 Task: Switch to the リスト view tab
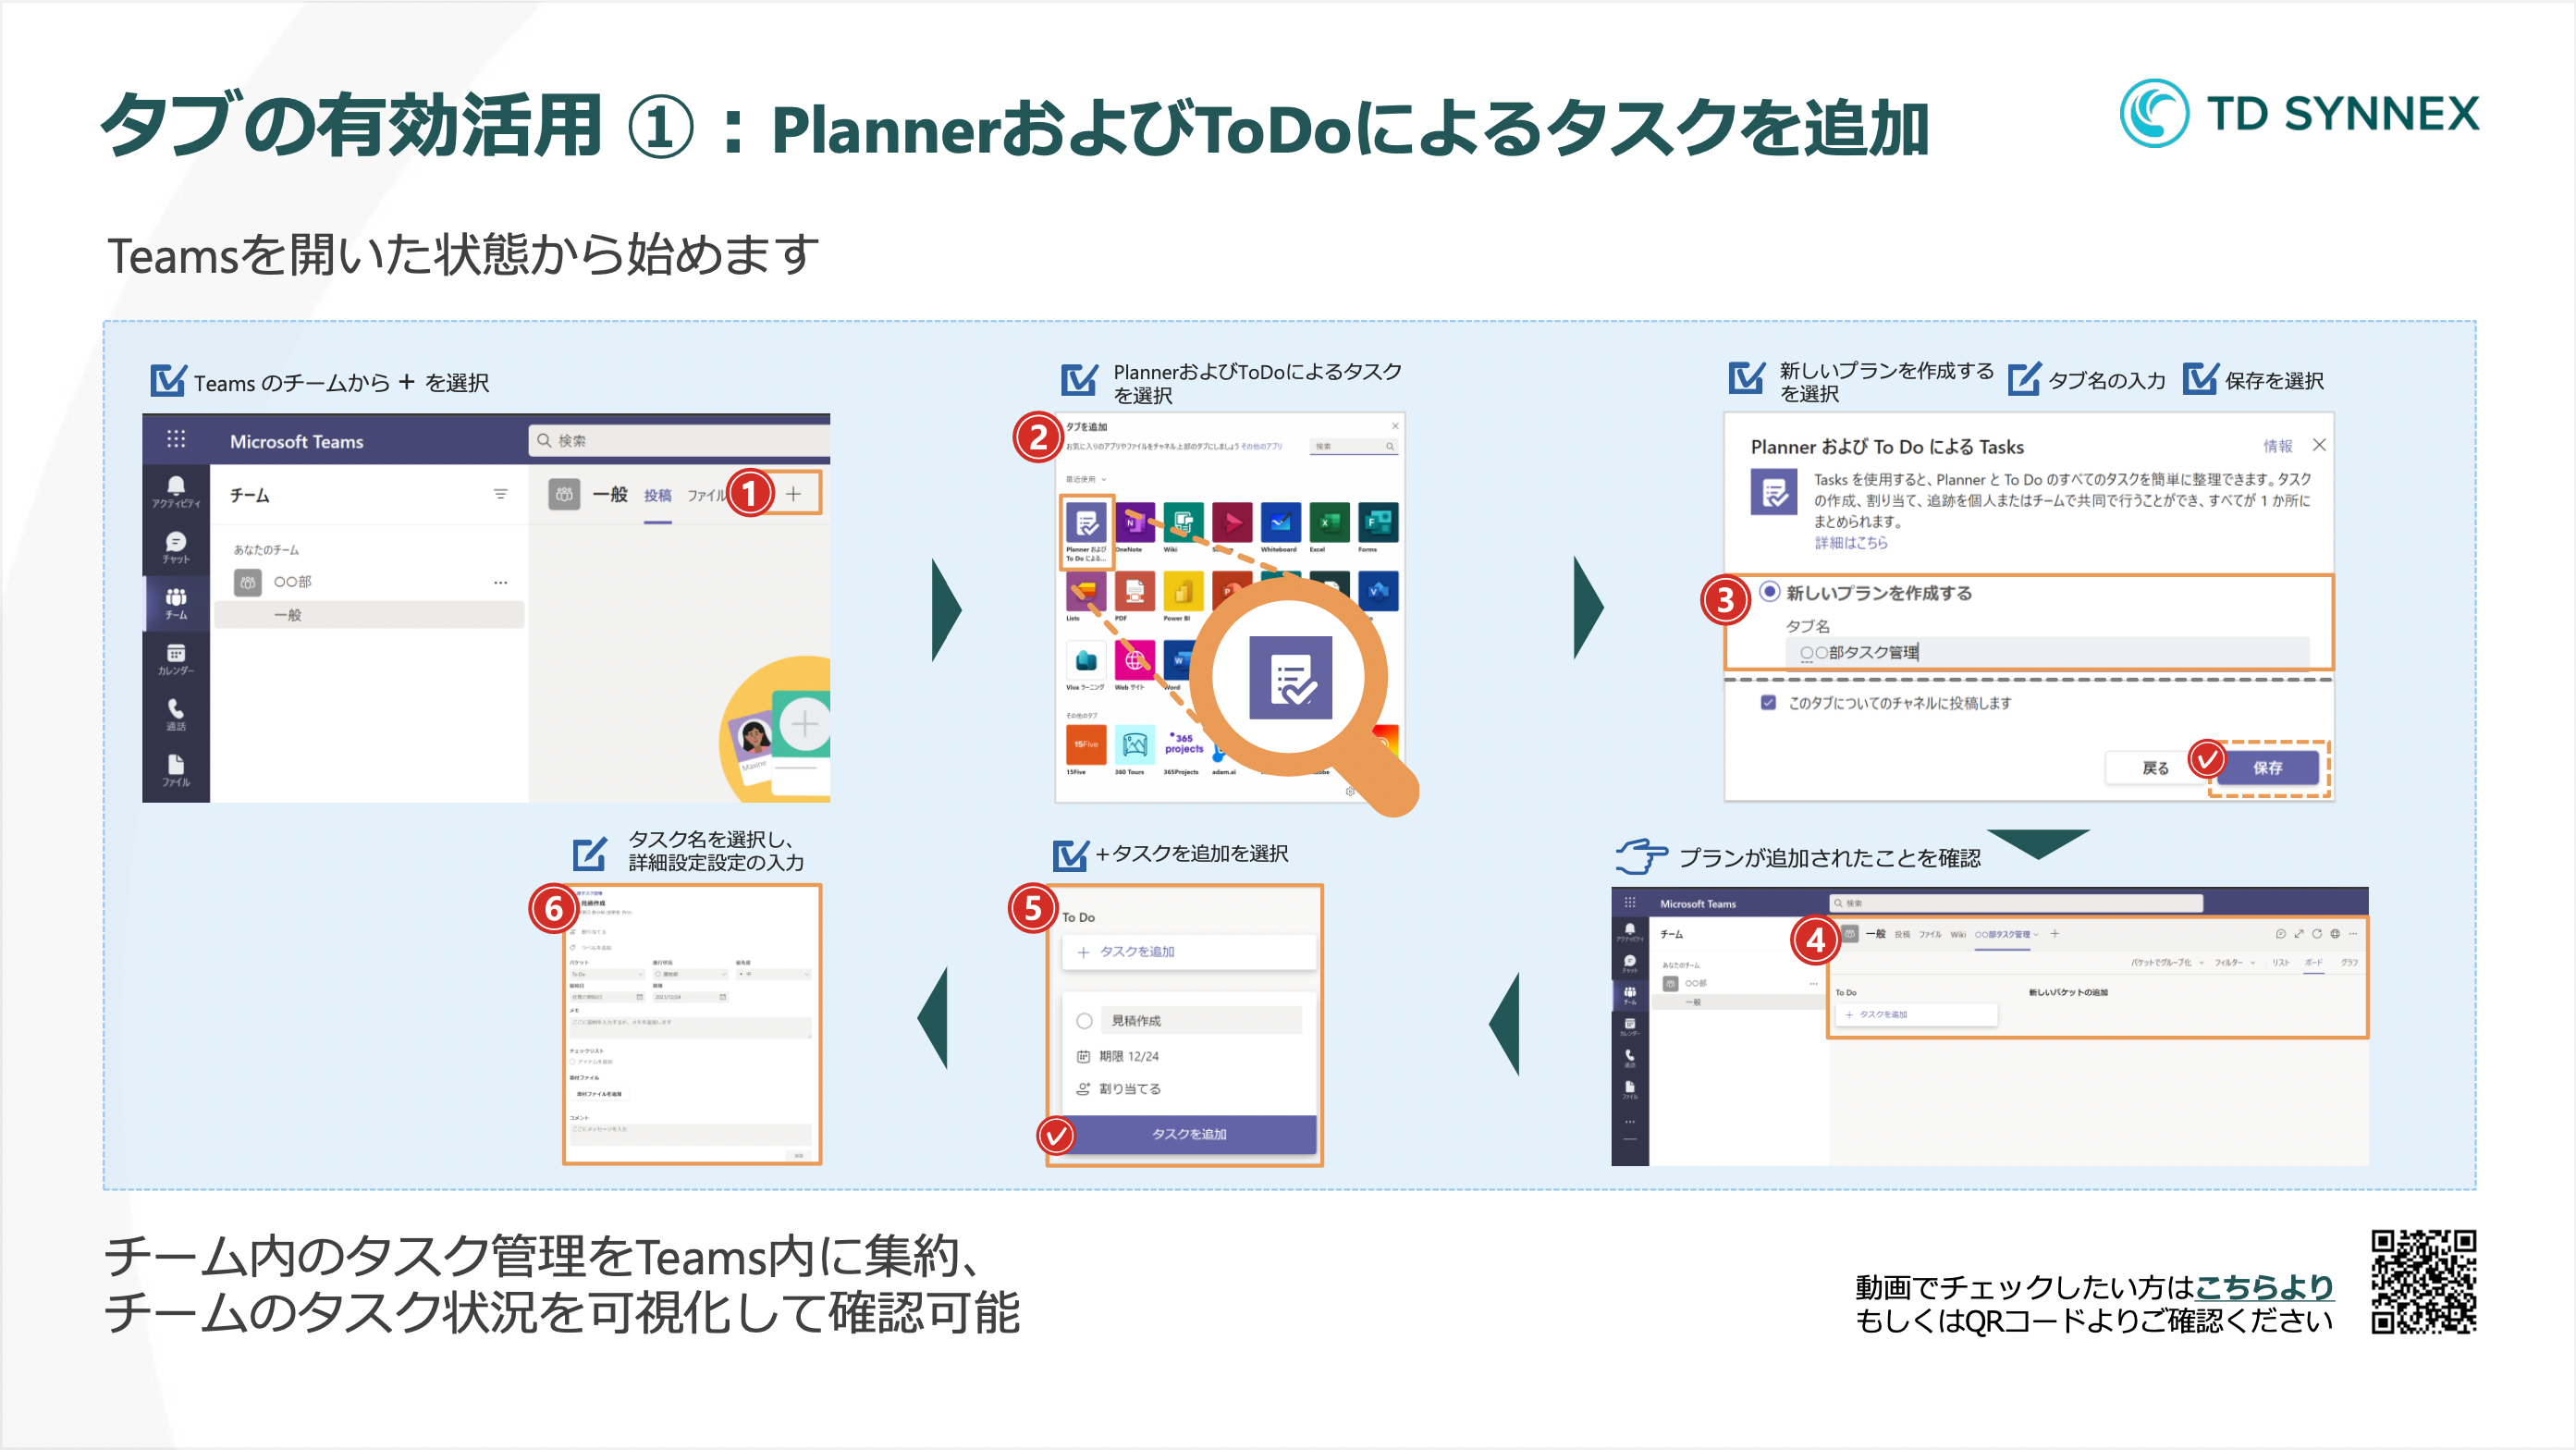click(x=2281, y=962)
